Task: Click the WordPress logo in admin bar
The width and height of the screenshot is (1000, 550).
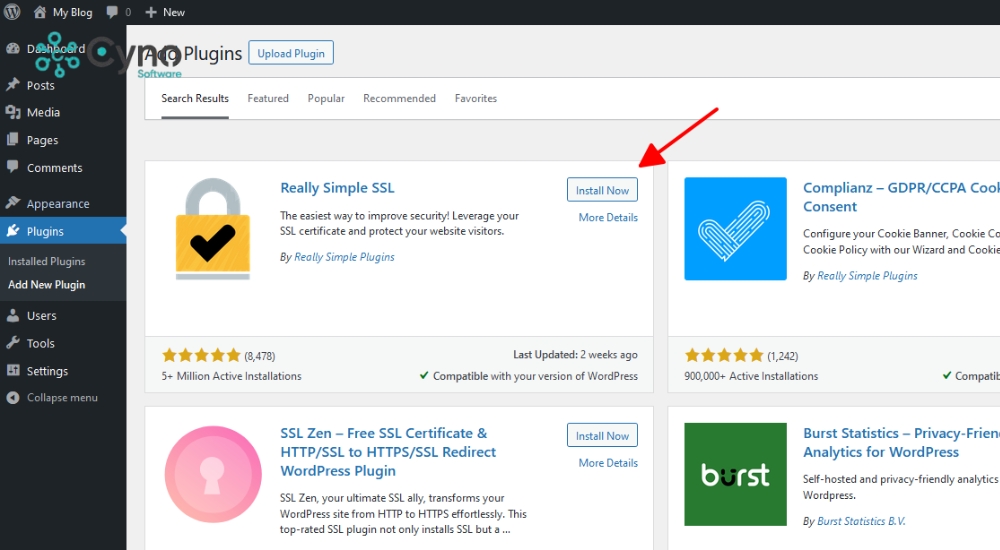Action: pyautogui.click(x=12, y=11)
